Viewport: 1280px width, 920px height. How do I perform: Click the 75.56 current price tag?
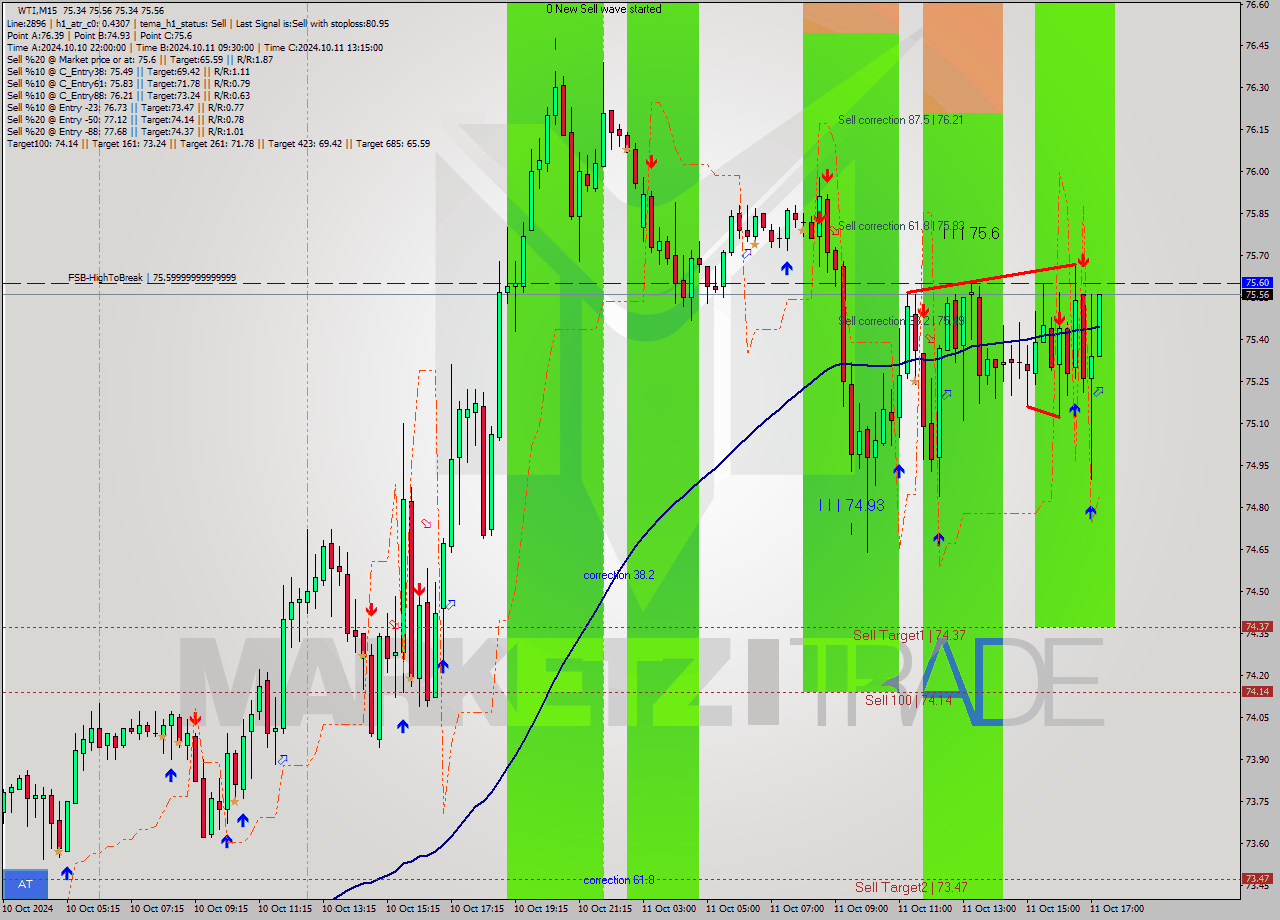[x=1257, y=295]
